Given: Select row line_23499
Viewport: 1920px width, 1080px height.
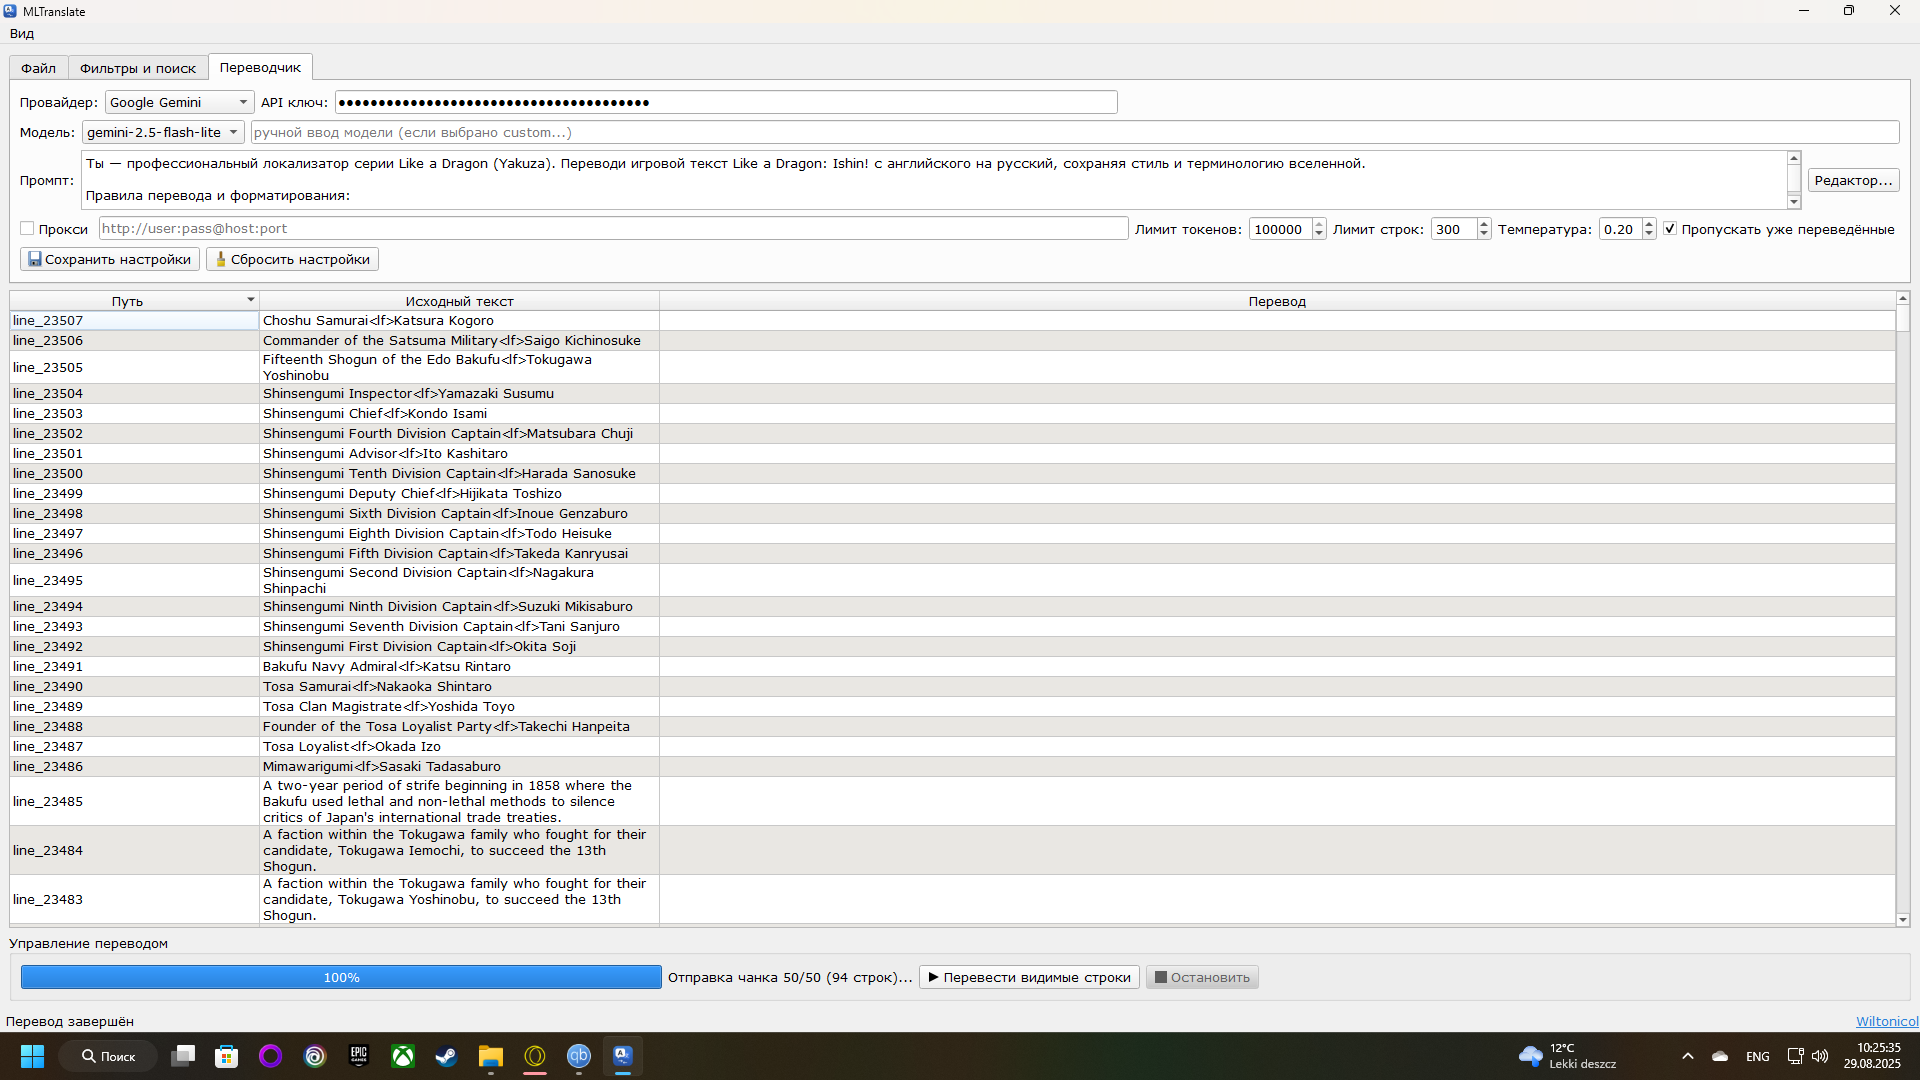Looking at the screenshot, I should (x=134, y=493).
